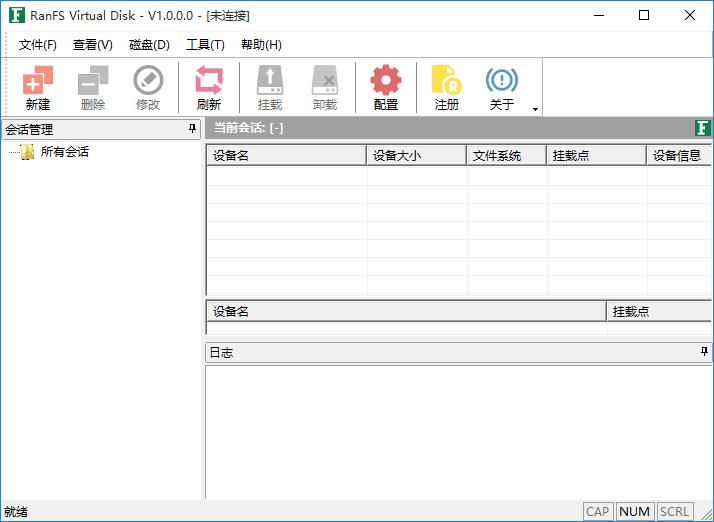The width and height of the screenshot is (714, 522).
Task: Select the 所有会话 tree node
Action: [x=64, y=152]
